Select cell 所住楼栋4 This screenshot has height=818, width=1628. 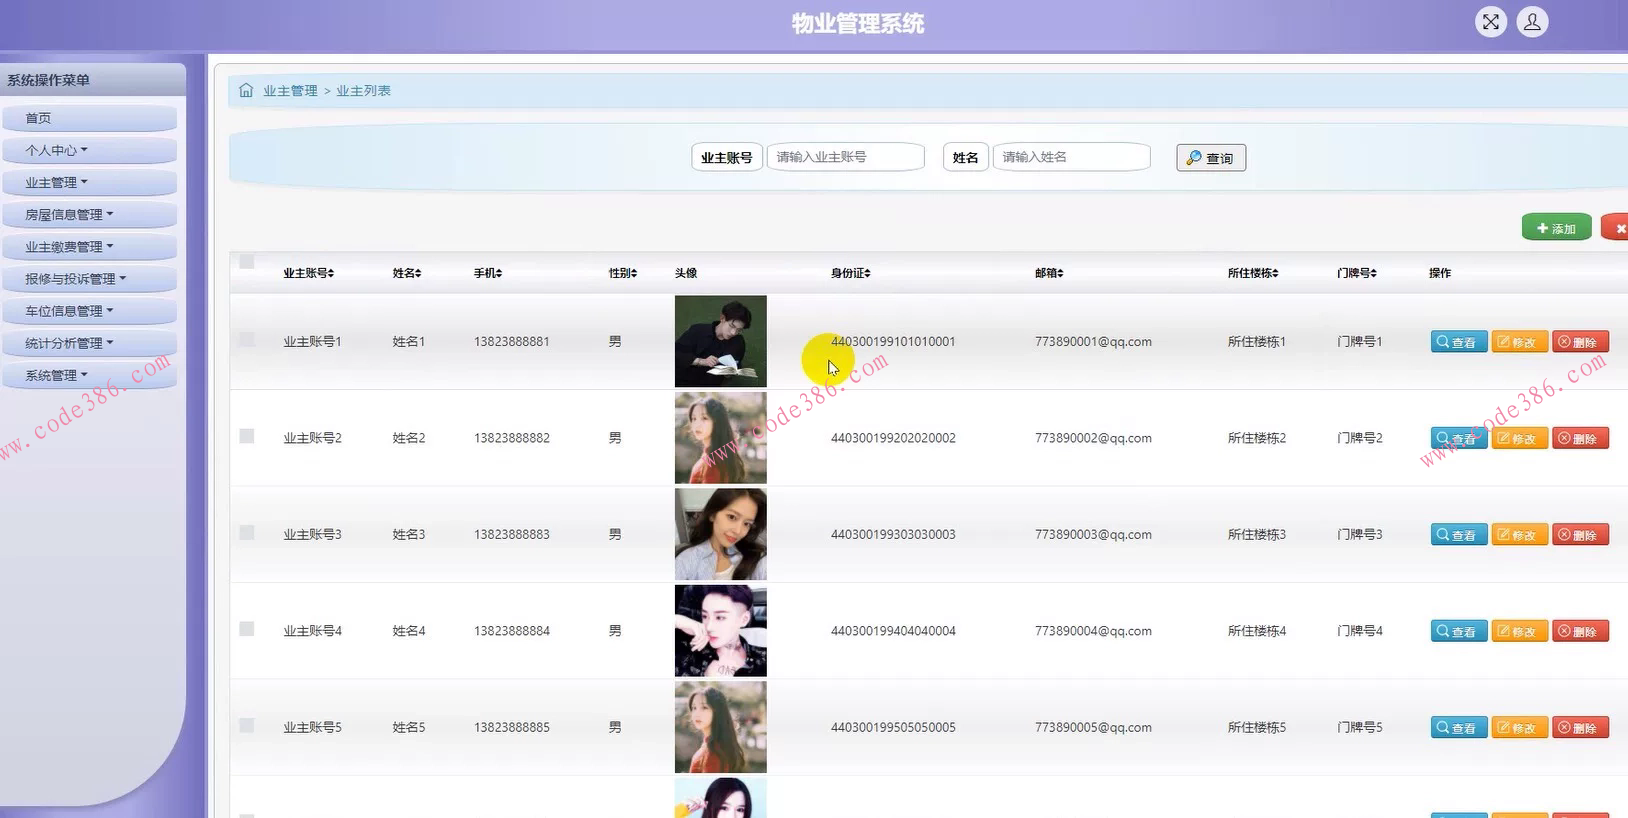(x=1257, y=631)
